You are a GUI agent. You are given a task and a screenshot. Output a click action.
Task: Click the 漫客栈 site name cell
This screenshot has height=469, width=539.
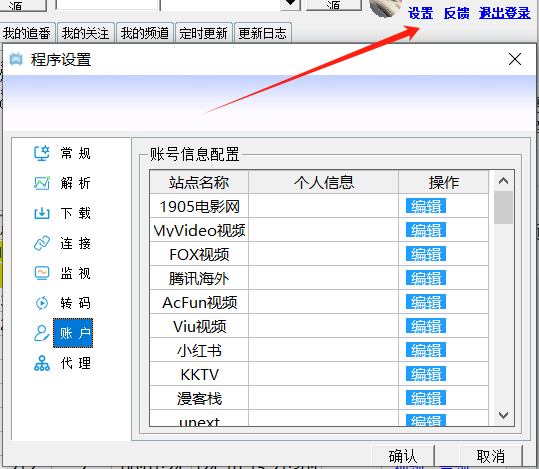point(199,399)
